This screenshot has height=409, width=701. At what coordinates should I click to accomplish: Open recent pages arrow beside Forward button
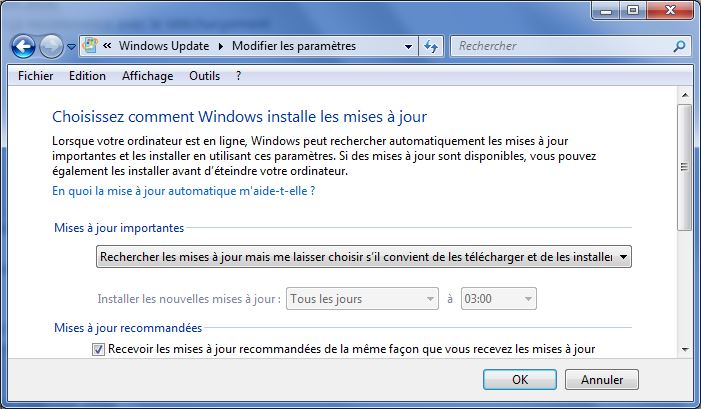tap(71, 46)
